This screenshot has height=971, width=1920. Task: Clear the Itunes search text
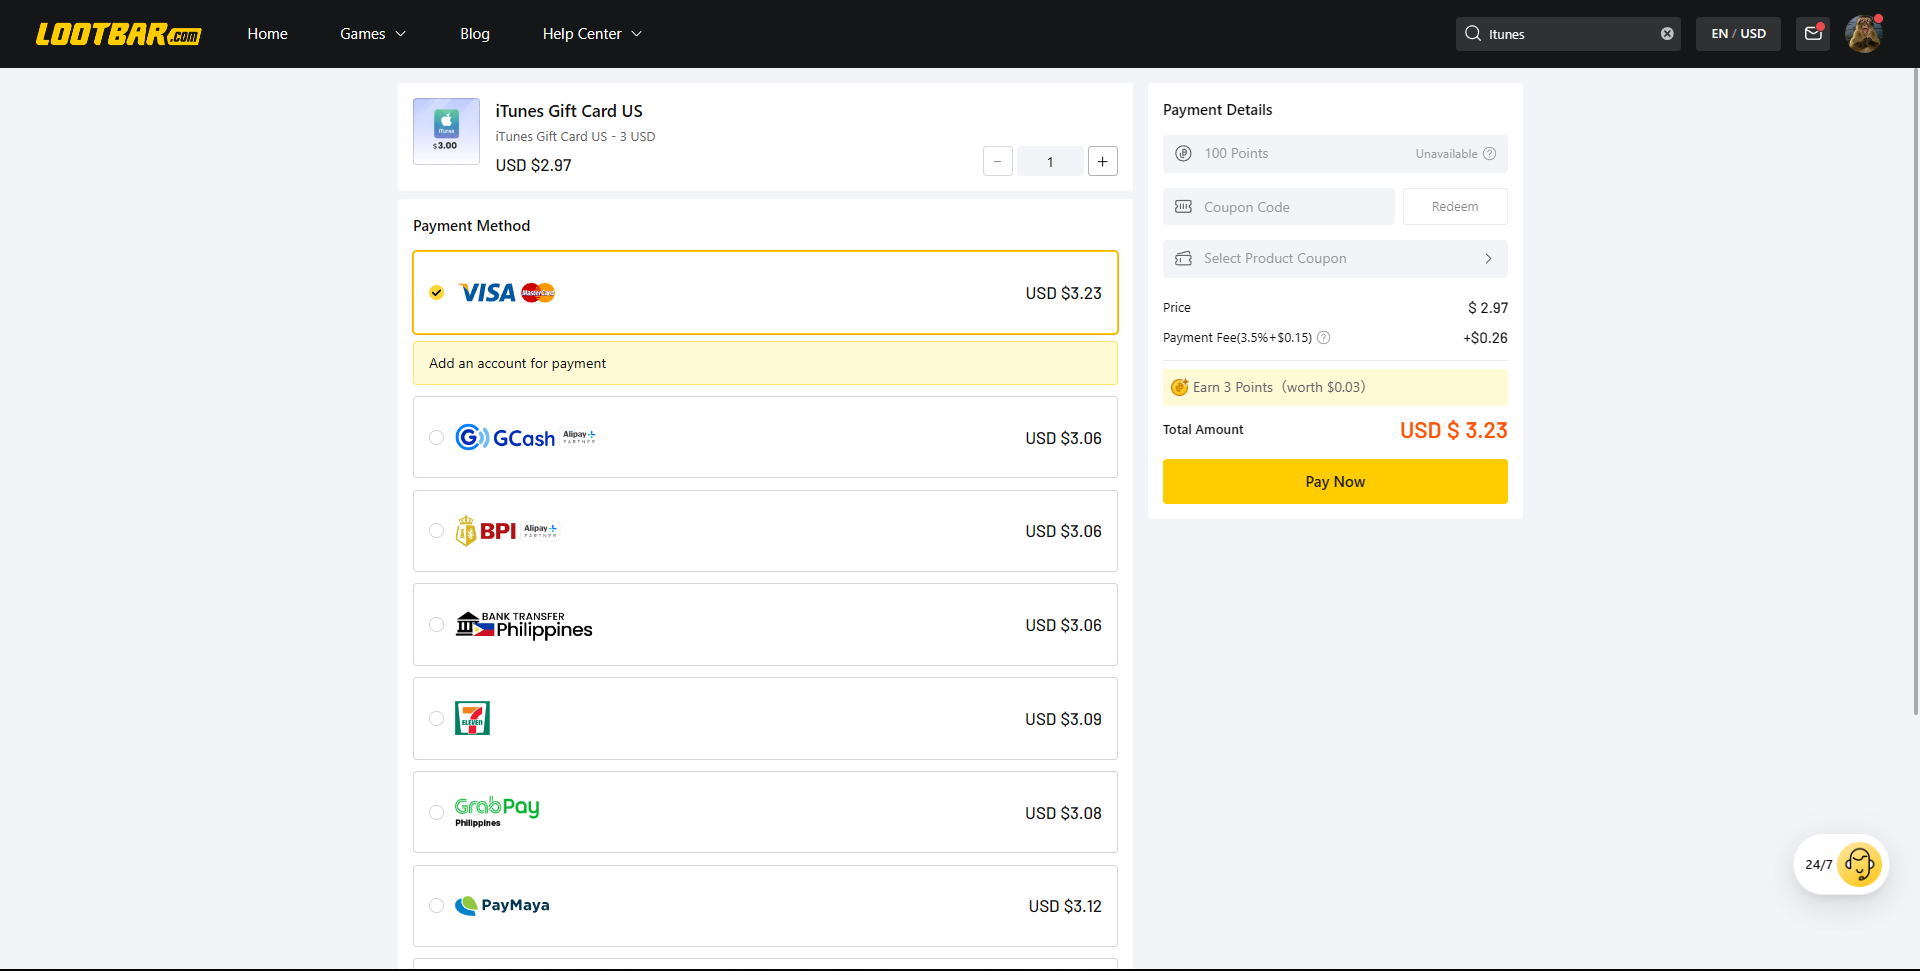coord(1667,33)
